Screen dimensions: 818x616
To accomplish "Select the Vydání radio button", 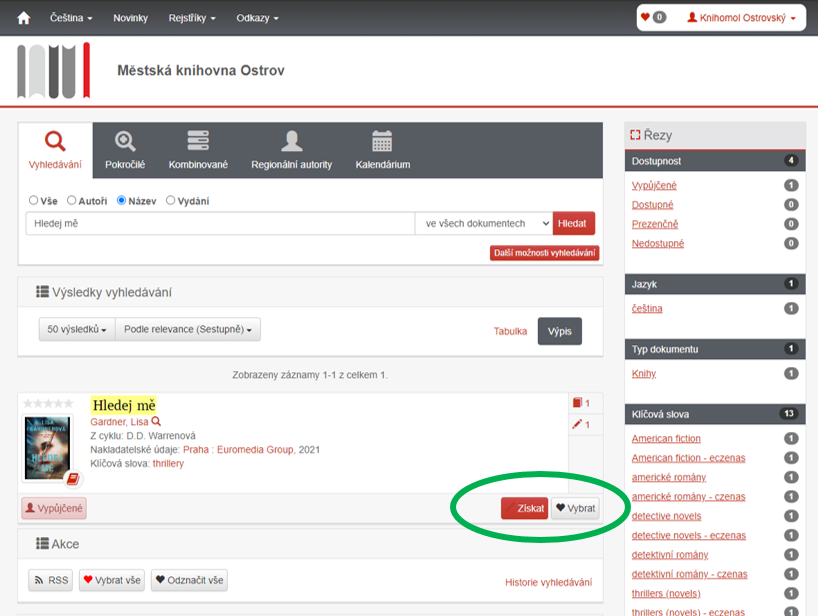I will pyautogui.click(x=171, y=200).
